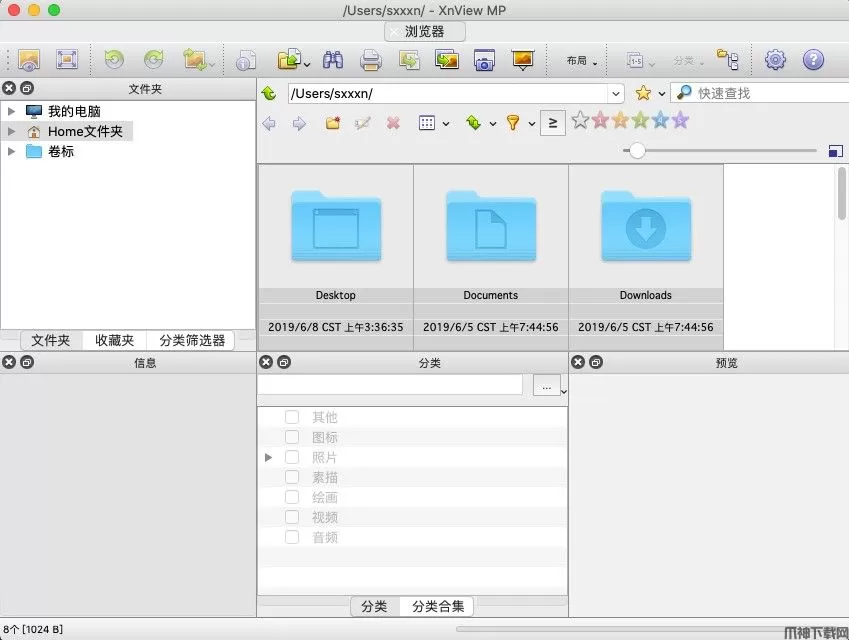This screenshot has height=640, width=849.
Task: Create a new folder using toolbar icon
Action: click(x=333, y=123)
